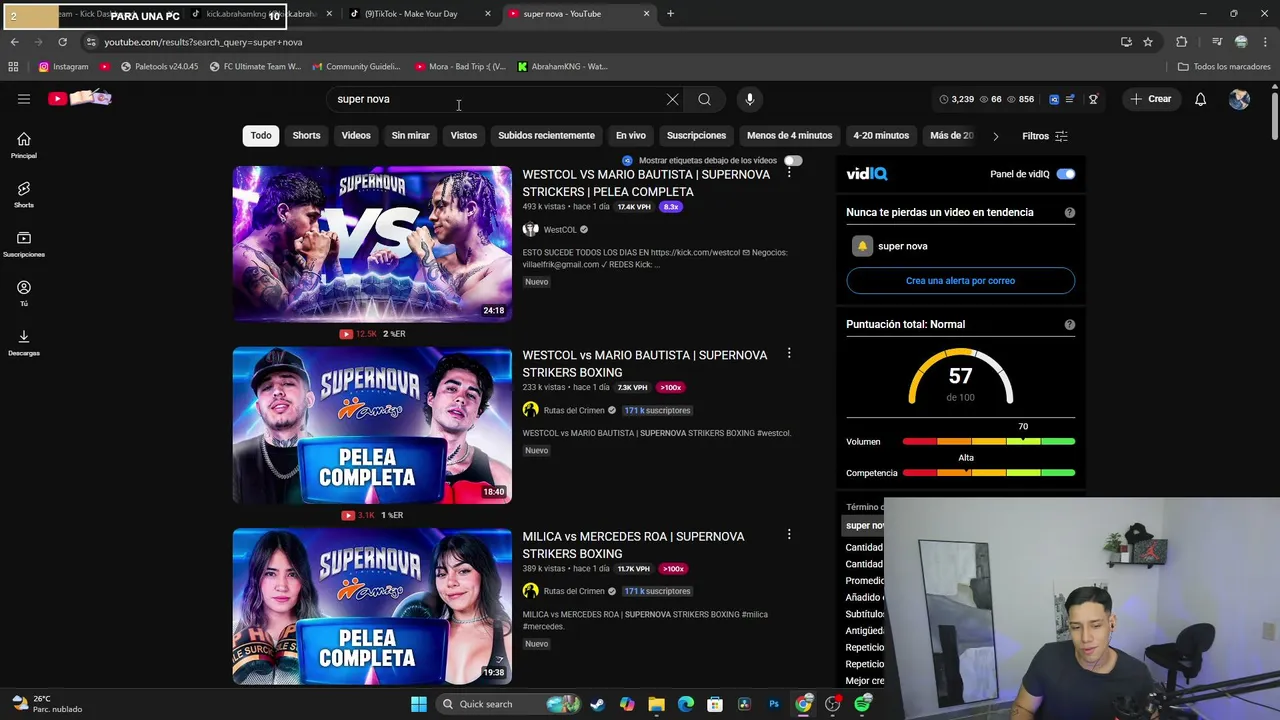
Task: Open help icon beside Puntuación total
Action: (x=1070, y=324)
